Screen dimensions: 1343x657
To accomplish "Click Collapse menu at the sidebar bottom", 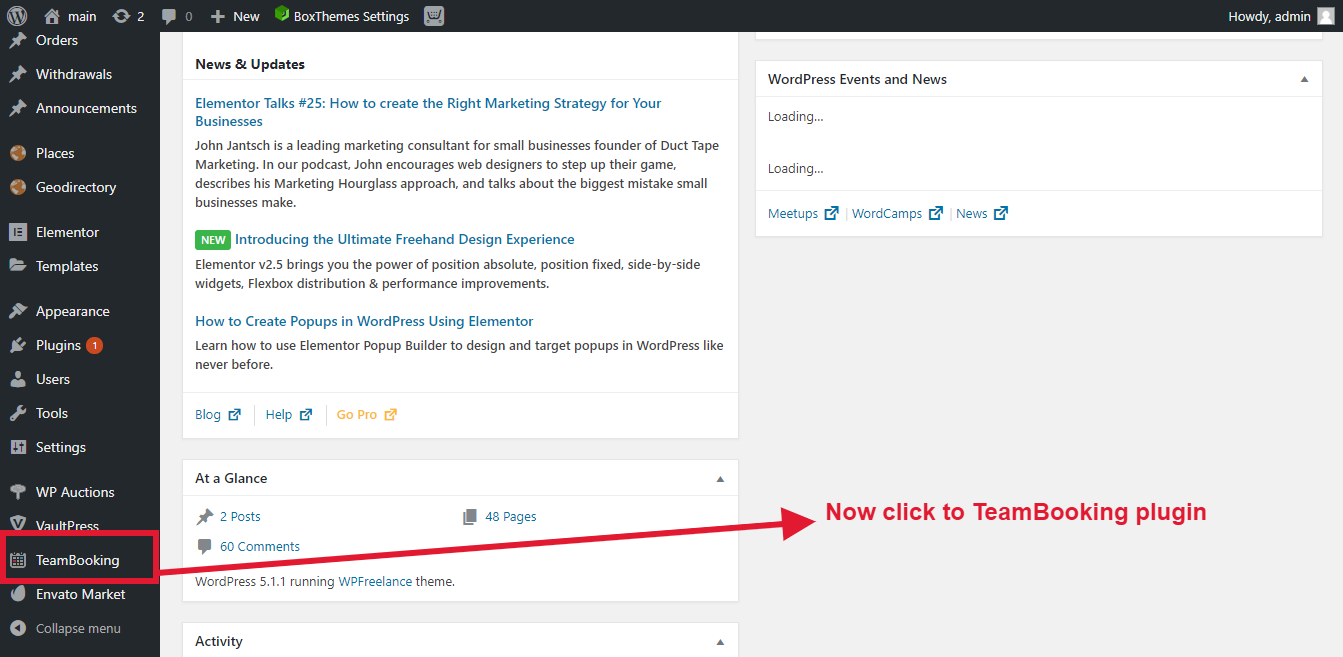I will coord(66,629).
